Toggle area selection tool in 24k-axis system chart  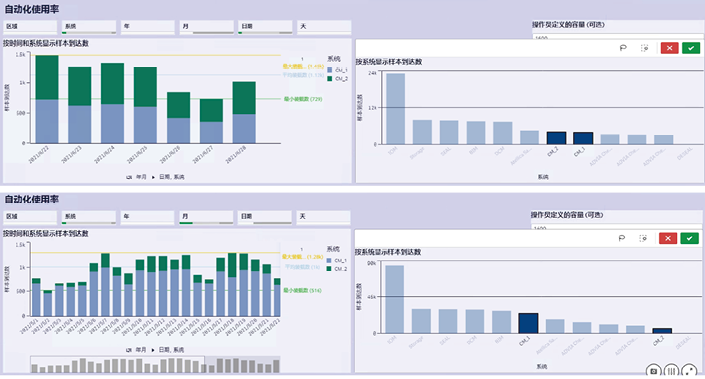pyautogui.click(x=644, y=48)
